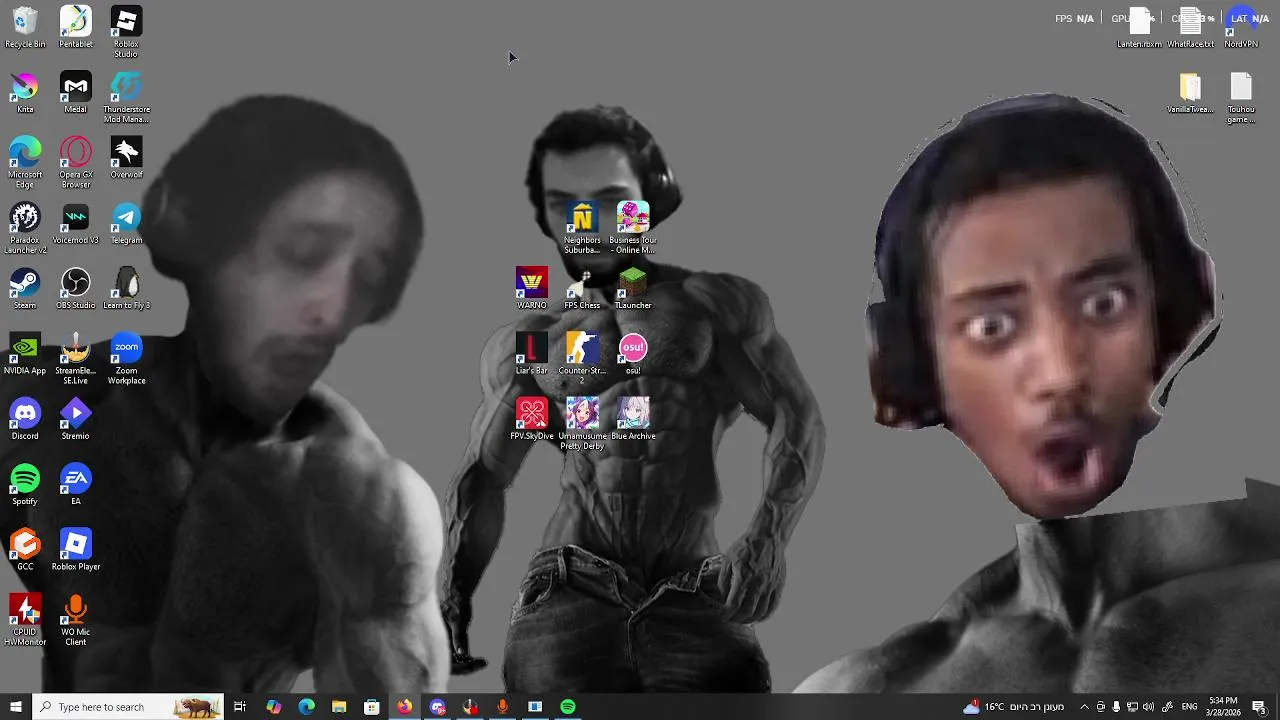Screen dimensions: 1280x720
Task: Open the Opera GX Browser shortcut
Action: (76, 163)
